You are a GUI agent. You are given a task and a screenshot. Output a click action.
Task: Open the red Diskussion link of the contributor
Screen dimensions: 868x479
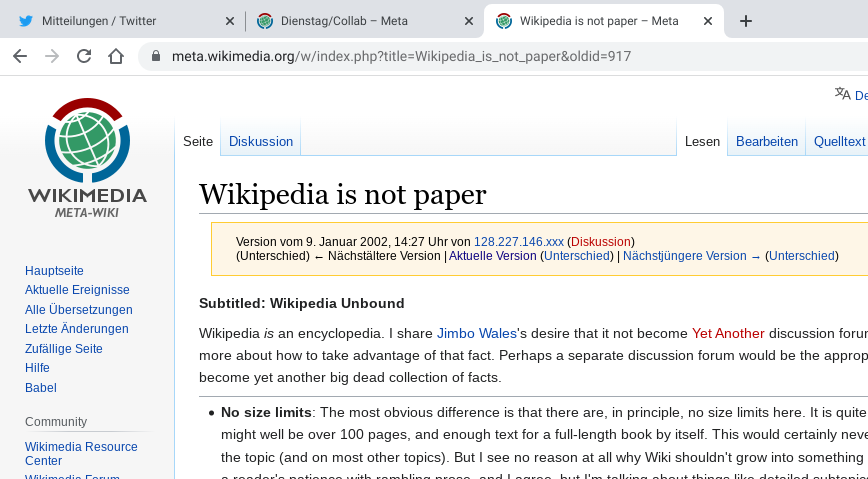click(x=601, y=241)
